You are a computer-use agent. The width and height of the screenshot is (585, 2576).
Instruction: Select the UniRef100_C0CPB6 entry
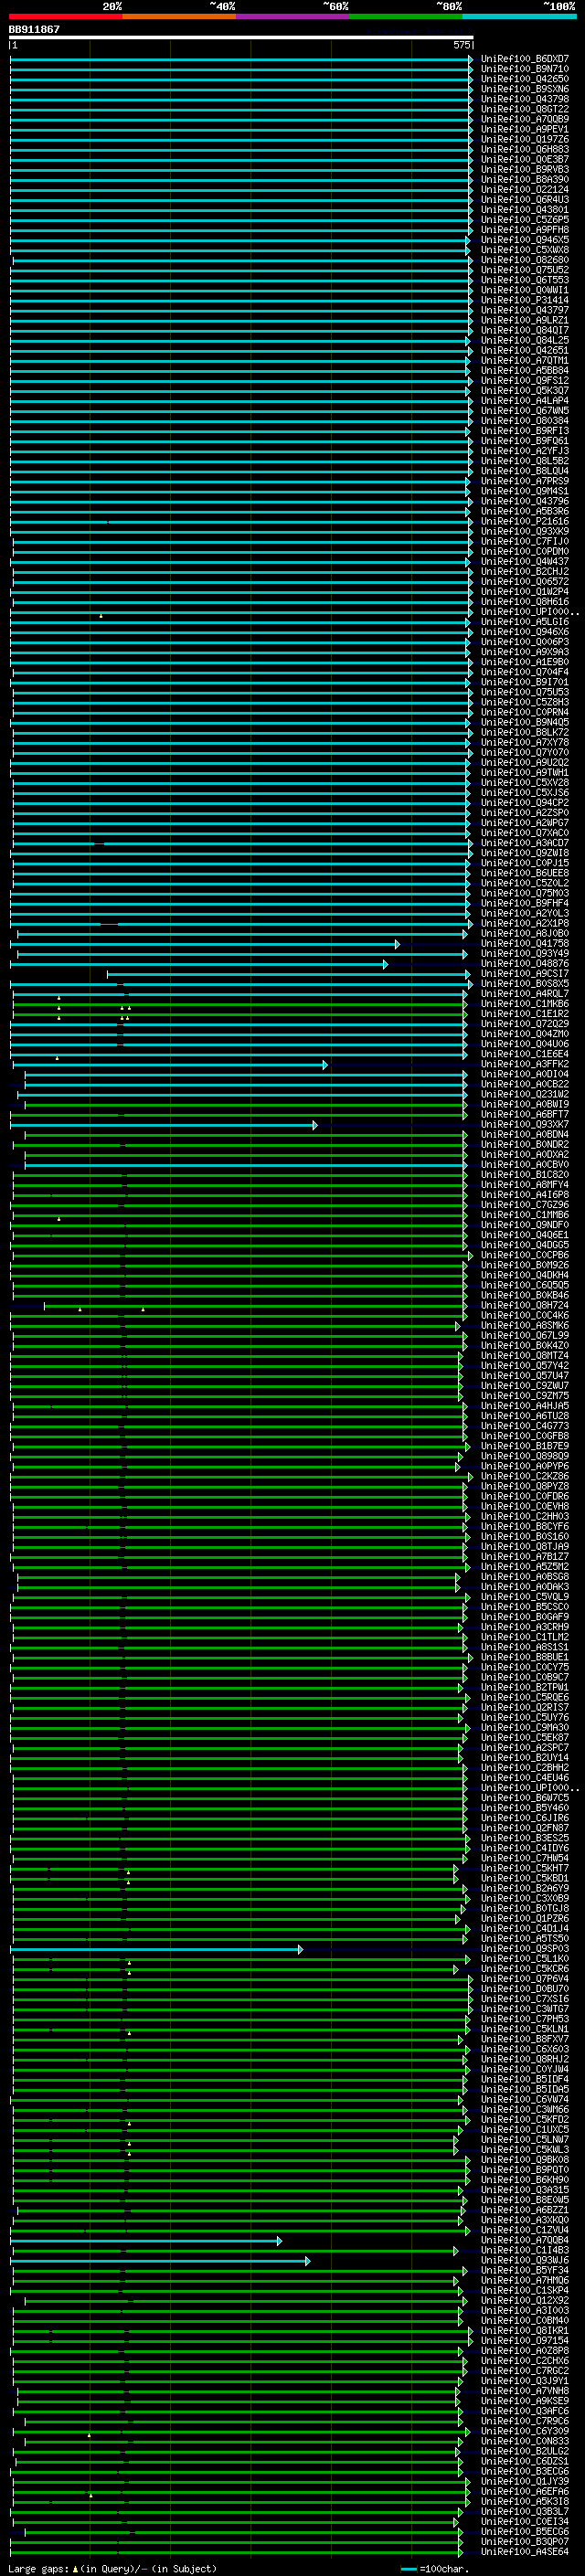(x=524, y=1256)
